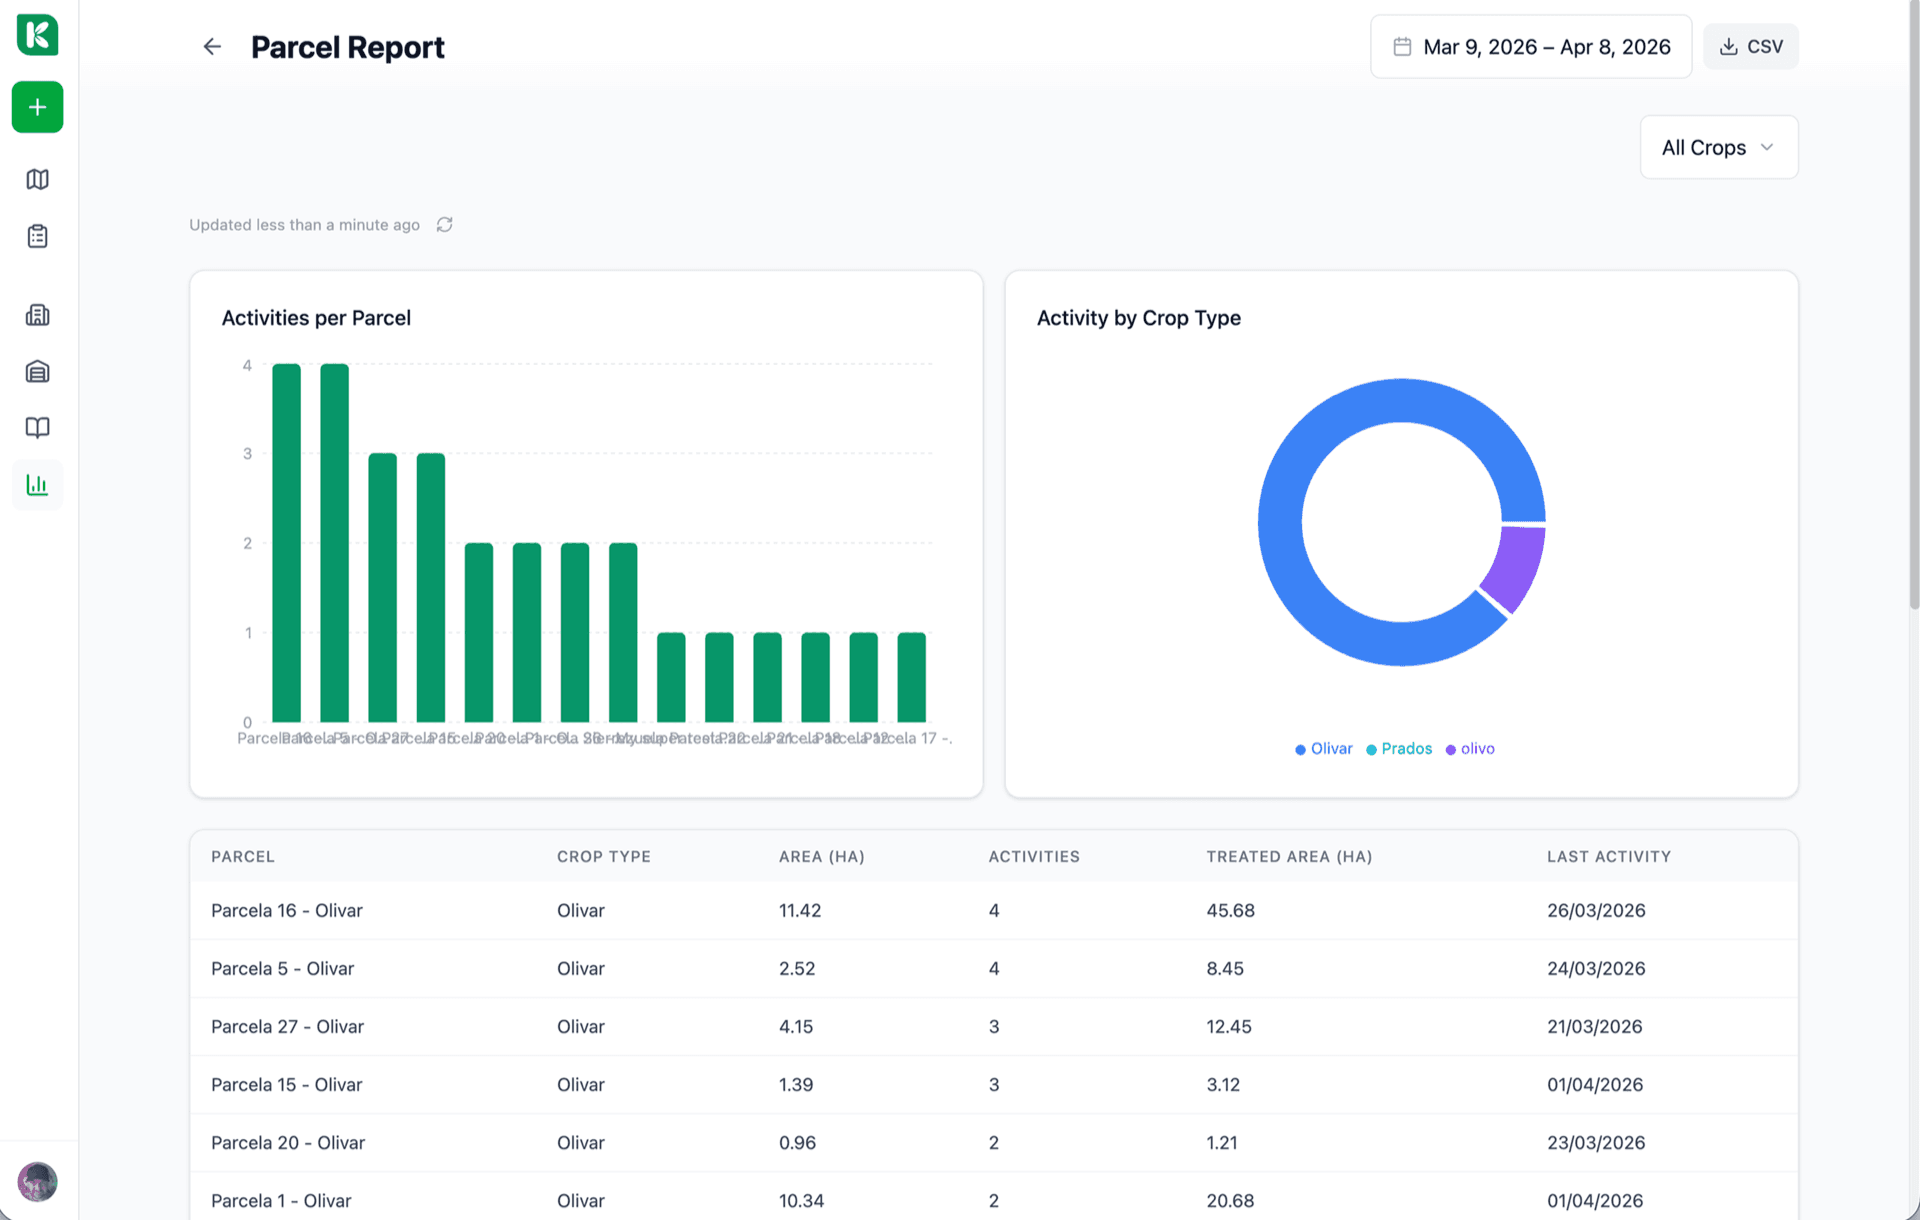
Task: Toggle Olivar series in chart legend
Action: coord(1324,749)
